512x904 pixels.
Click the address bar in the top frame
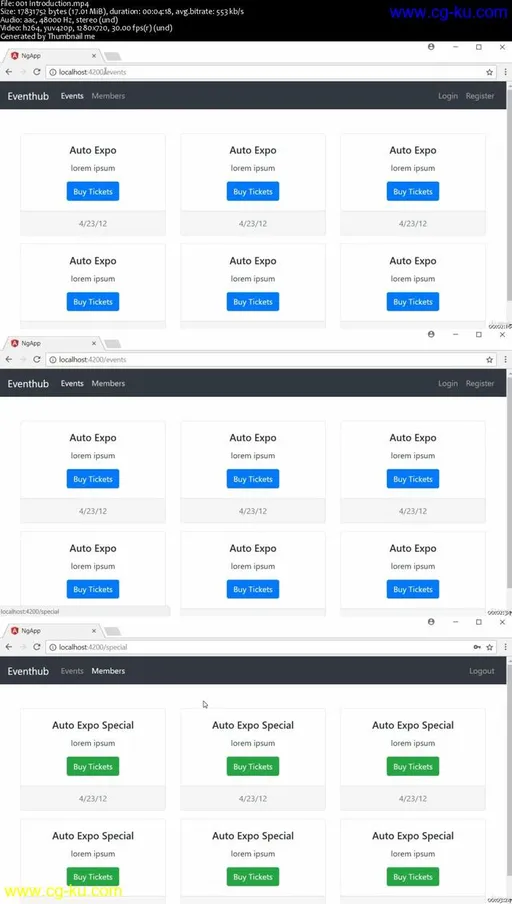tap(271, 72)
